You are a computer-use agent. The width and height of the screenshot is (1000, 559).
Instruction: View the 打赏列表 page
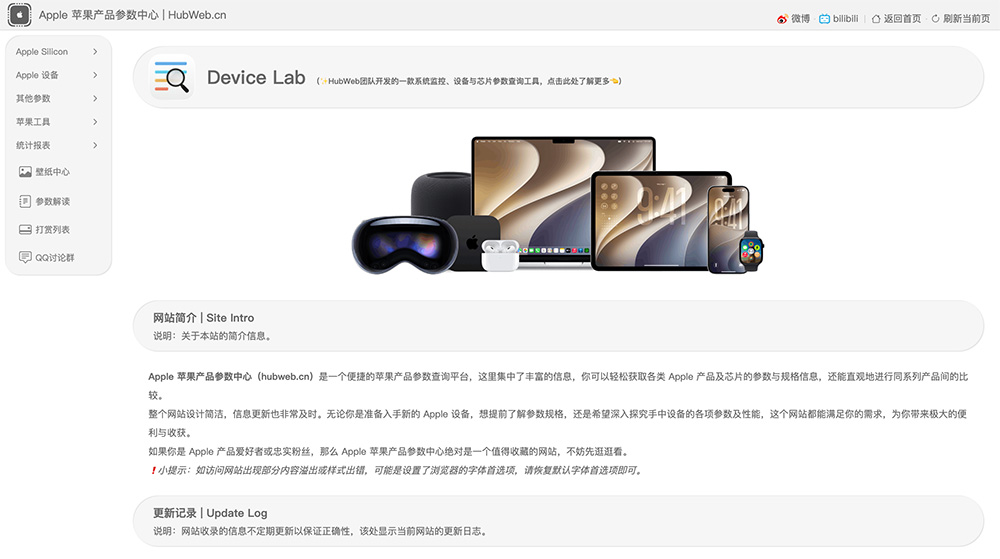pos(52,229)
